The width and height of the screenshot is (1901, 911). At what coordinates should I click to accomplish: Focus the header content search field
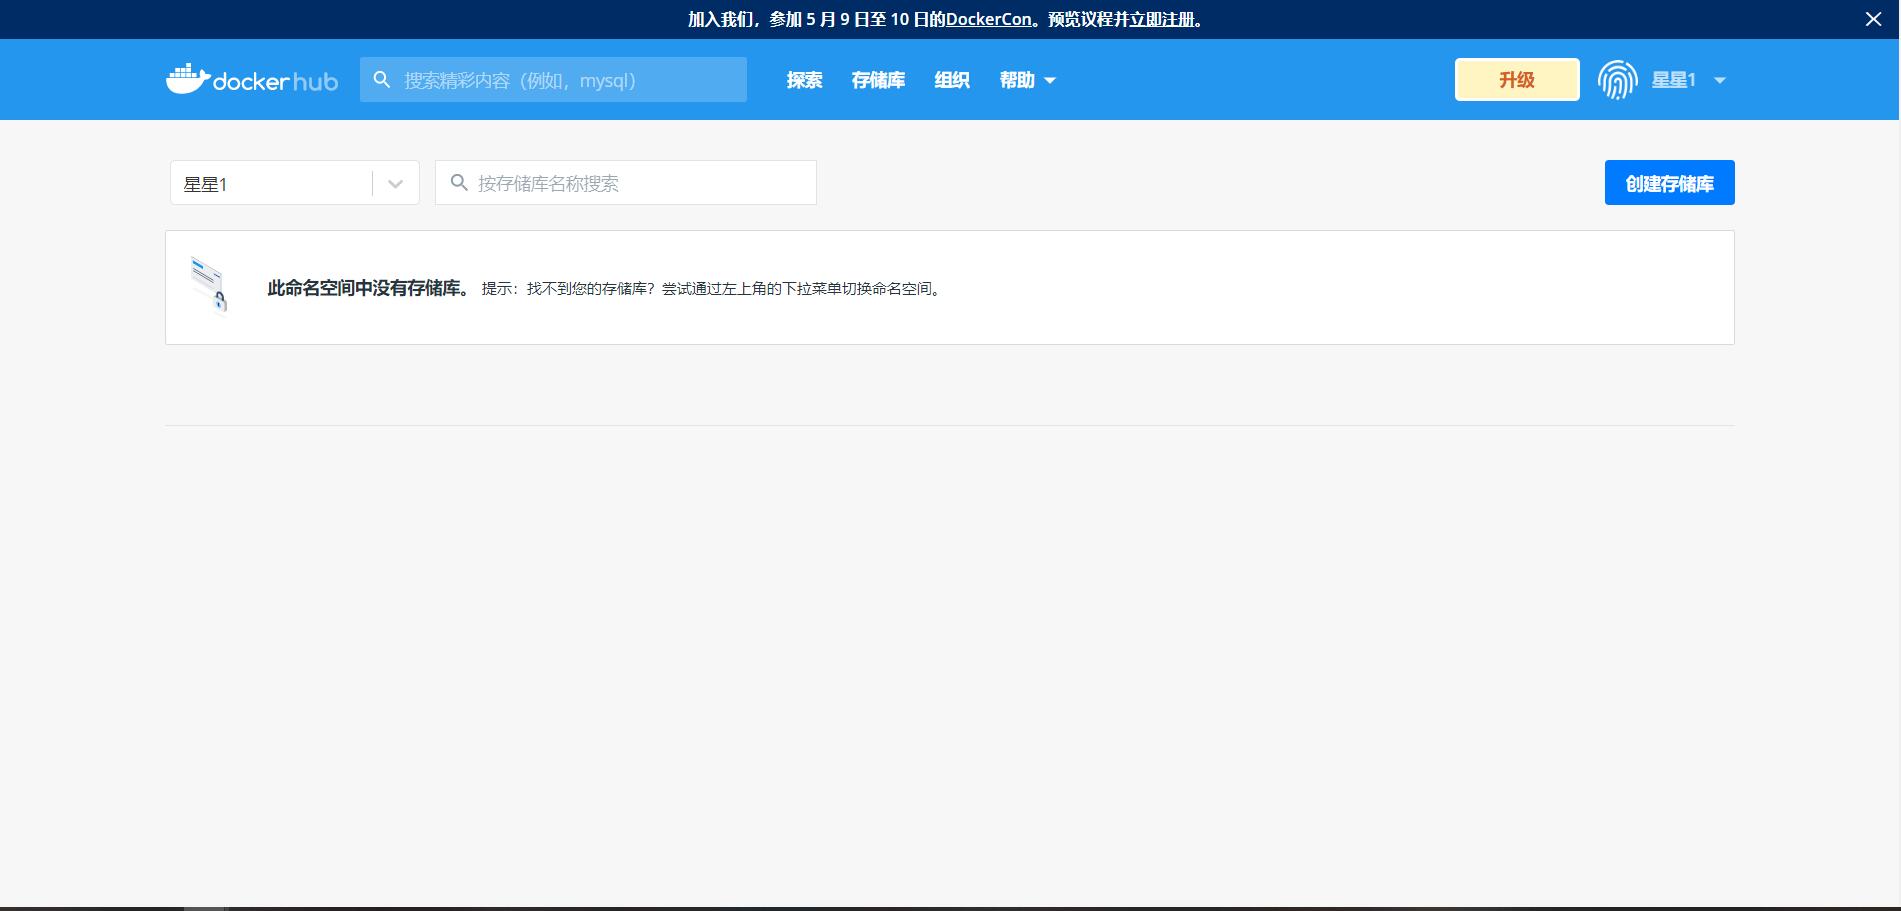pos(553,80)
